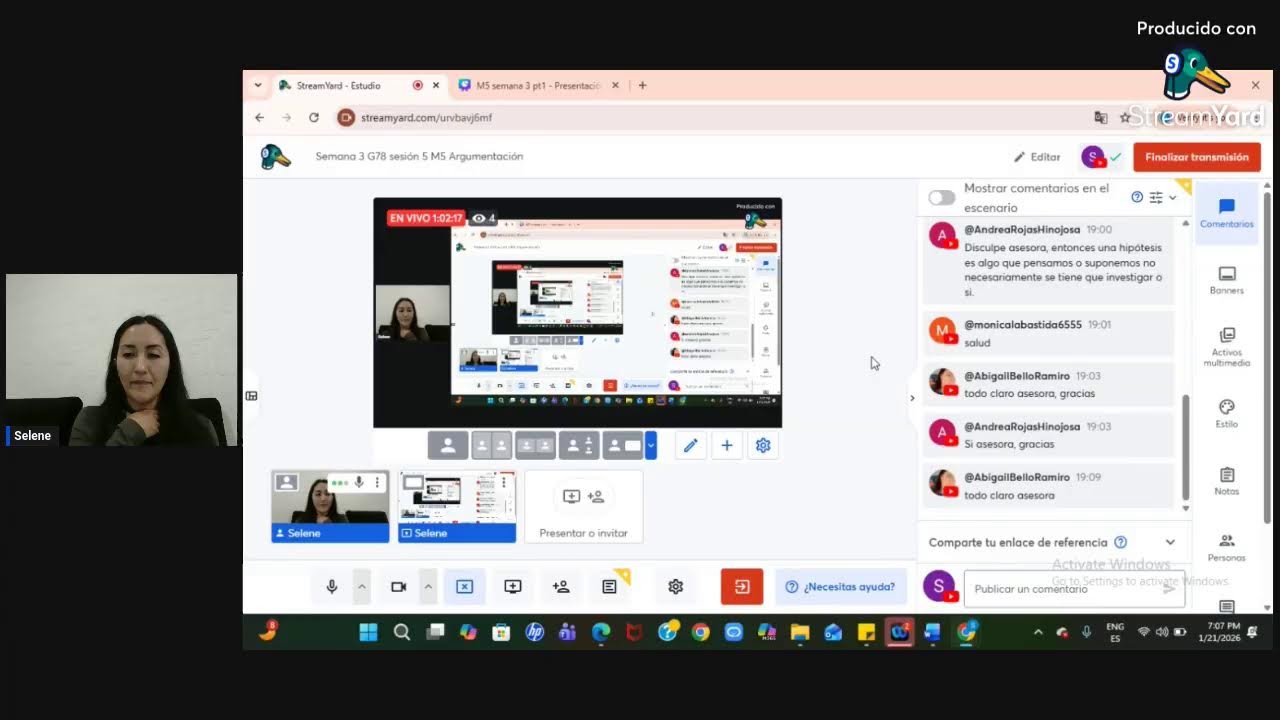This screenshot has height=720, width=1280.
Task: Expand the comment filter settings dropdown
Action: pos(1161,197)
